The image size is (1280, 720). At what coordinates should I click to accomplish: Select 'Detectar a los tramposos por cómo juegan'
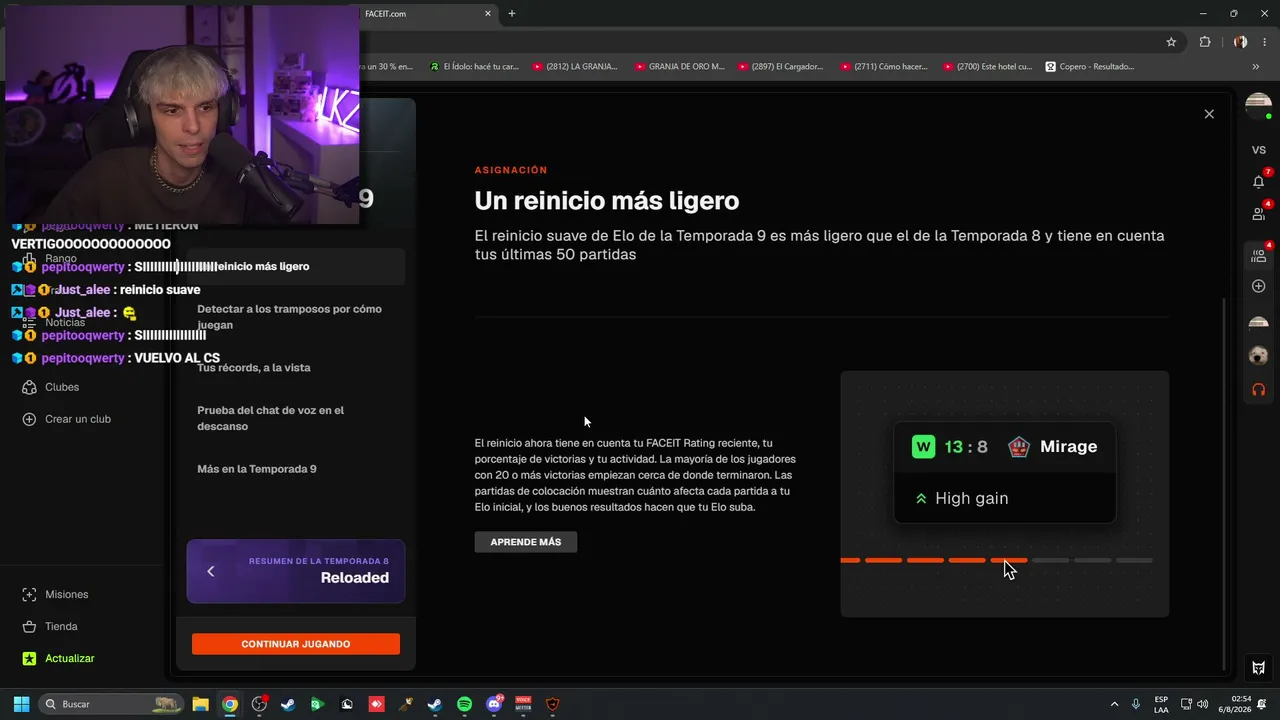(296, 317)
